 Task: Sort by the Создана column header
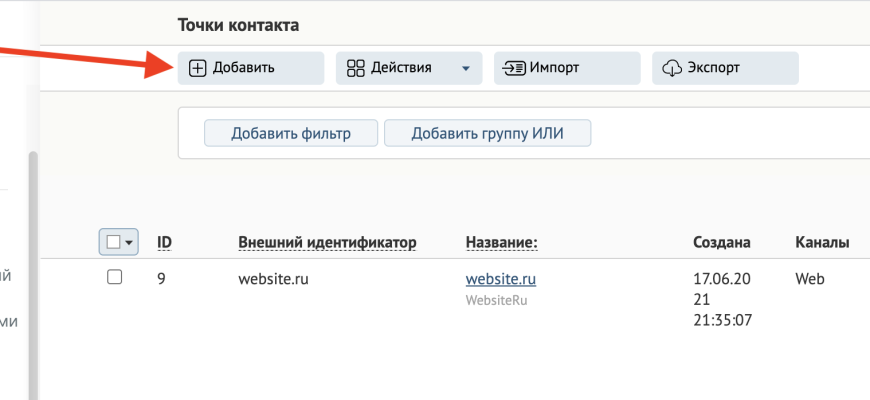tap(721, 242)
